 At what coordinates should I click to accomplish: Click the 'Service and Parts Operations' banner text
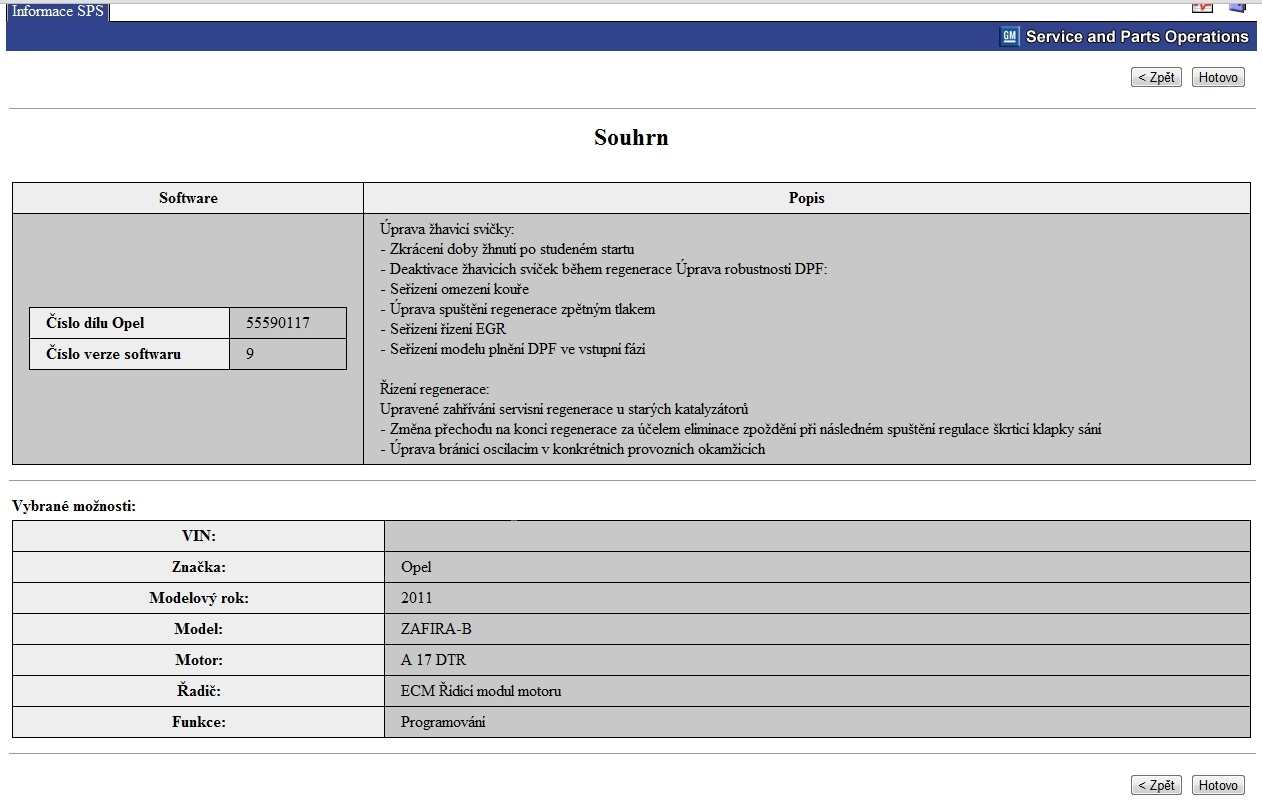point(1137,37)
